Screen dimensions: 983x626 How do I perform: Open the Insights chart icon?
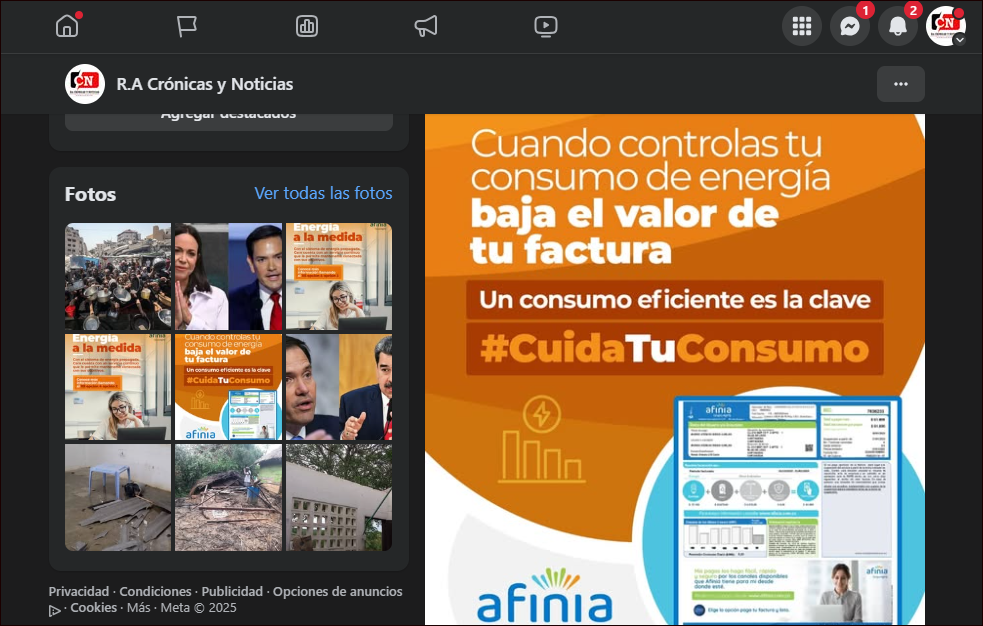(x=307, y=27)
